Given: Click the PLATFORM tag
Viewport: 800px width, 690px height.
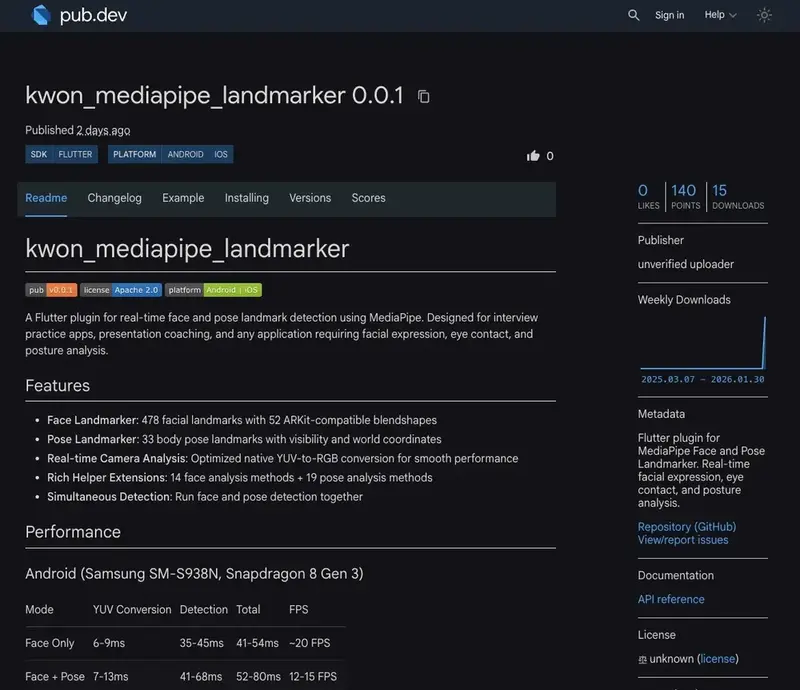Looking at the screenshot, I should (x=135, y=154).
